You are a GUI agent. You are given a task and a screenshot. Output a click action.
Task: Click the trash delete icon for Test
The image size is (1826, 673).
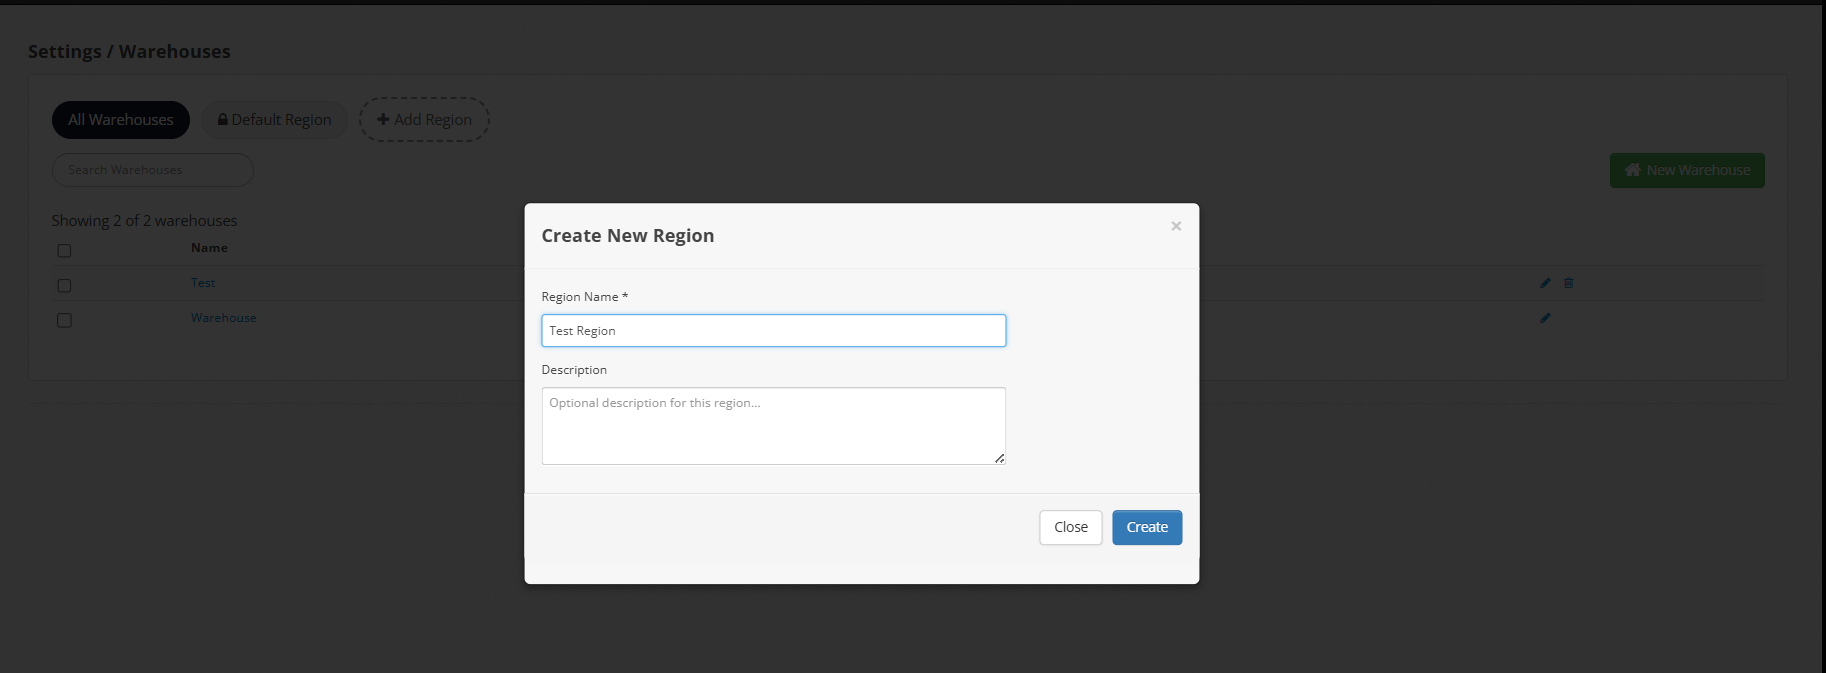point(1568,283)
